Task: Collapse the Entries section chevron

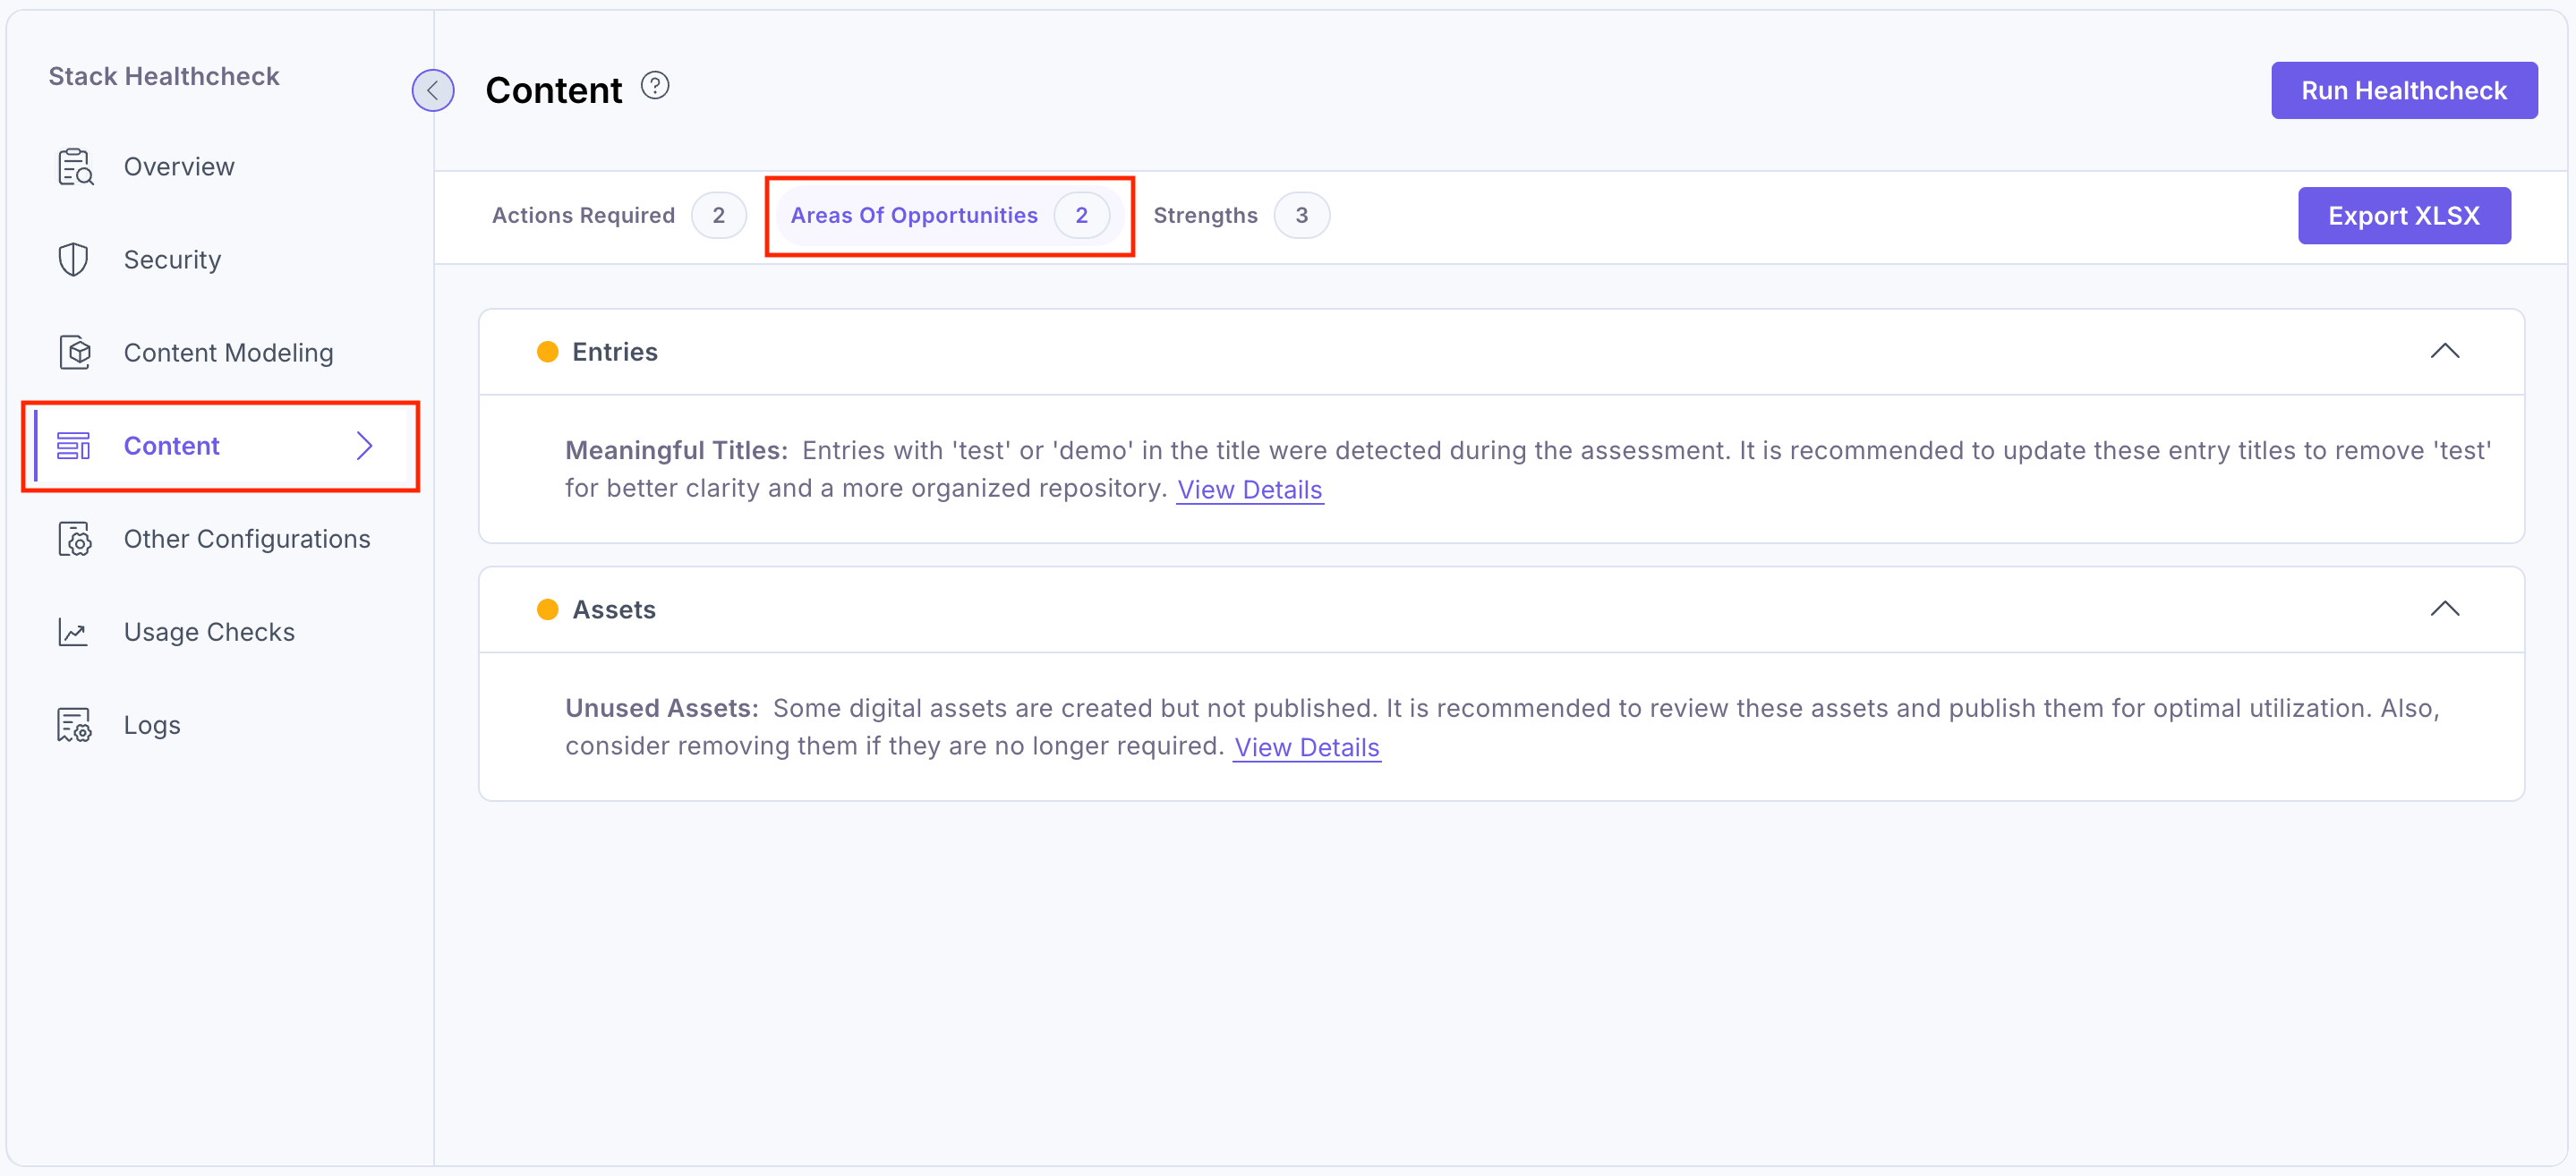Action: click(2444, 352)
